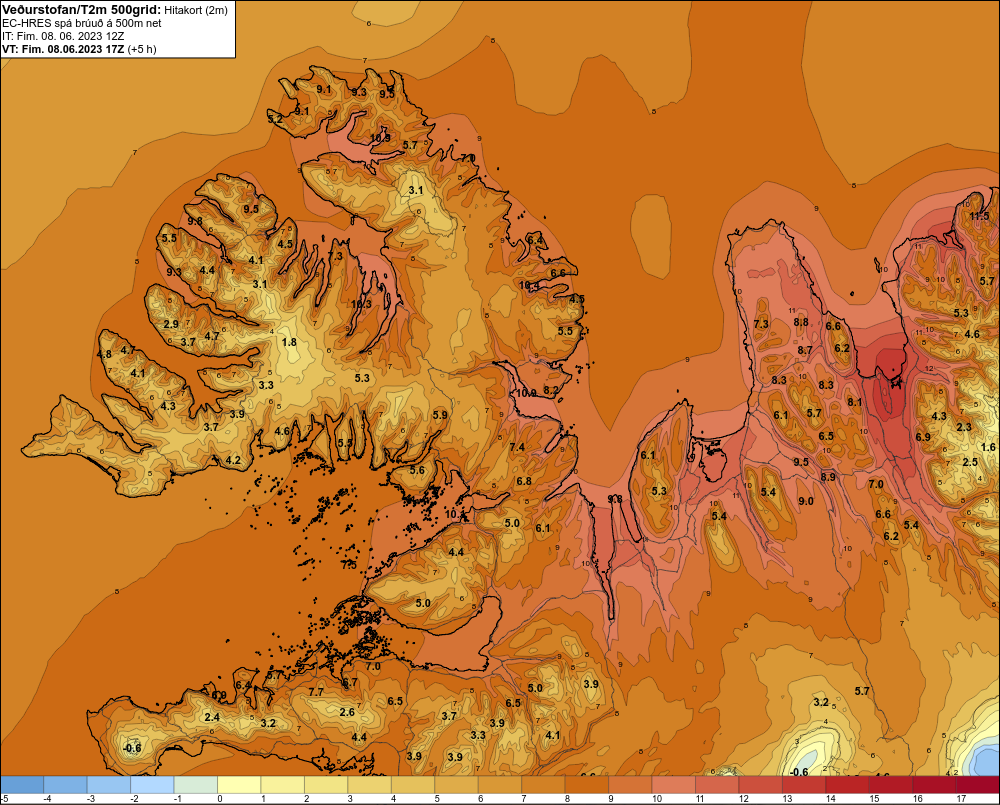Click the '1.8' temperature value on the Westfjords plateau
Screen dimensions: 1000x805
click(289, 343)
